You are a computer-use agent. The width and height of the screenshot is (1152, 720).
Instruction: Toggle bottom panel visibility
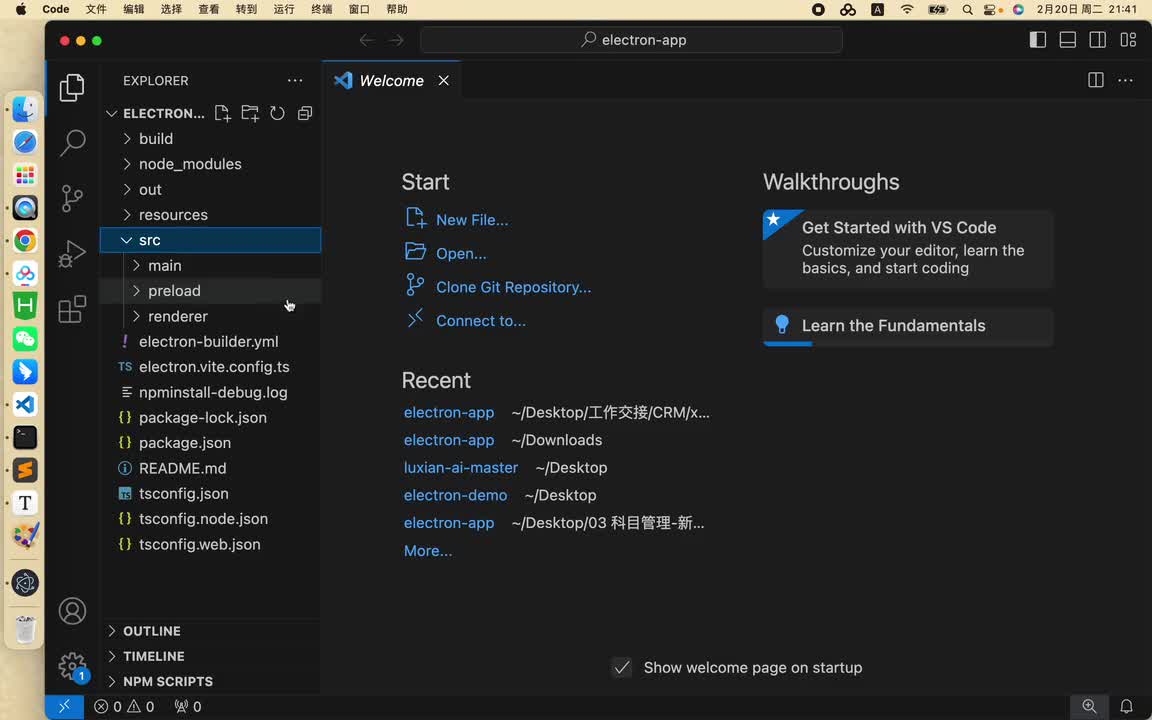click(1068, 40)
